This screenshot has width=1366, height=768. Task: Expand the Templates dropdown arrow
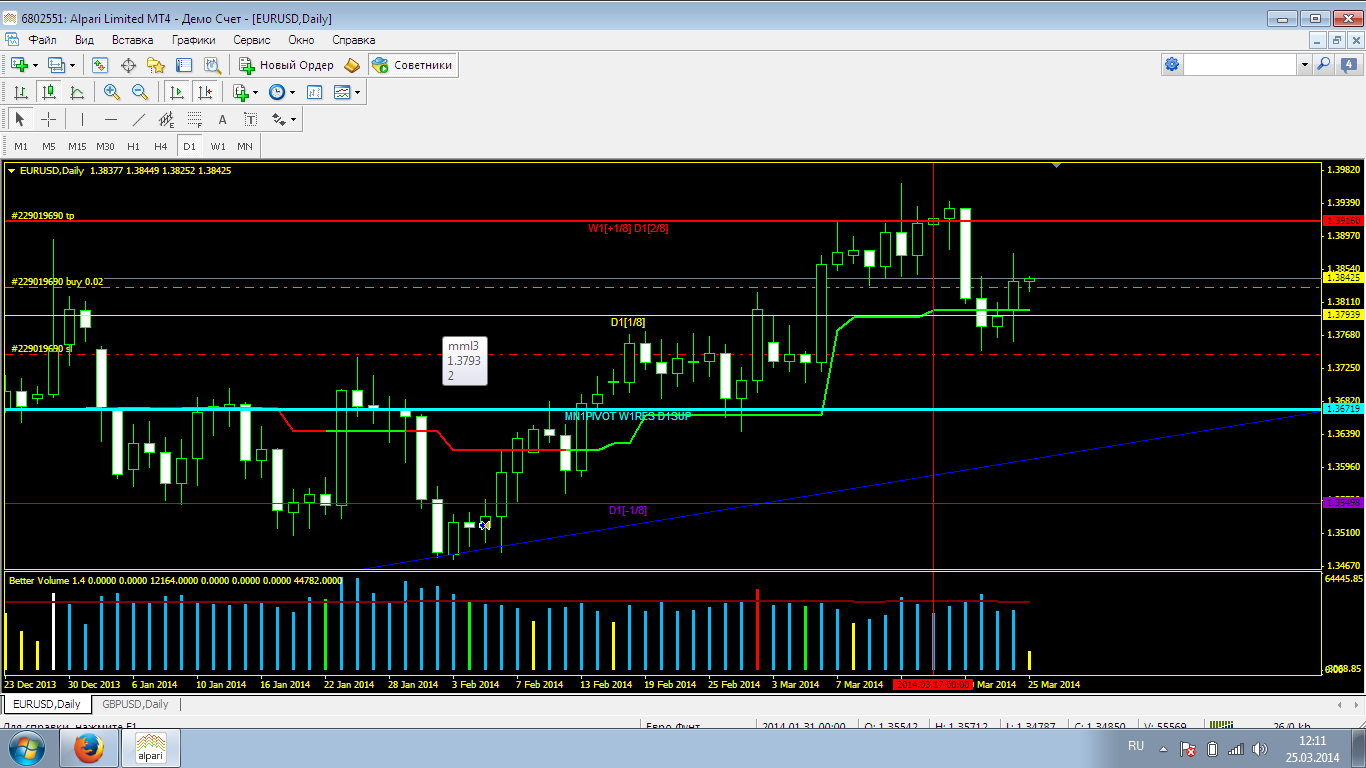357,92
